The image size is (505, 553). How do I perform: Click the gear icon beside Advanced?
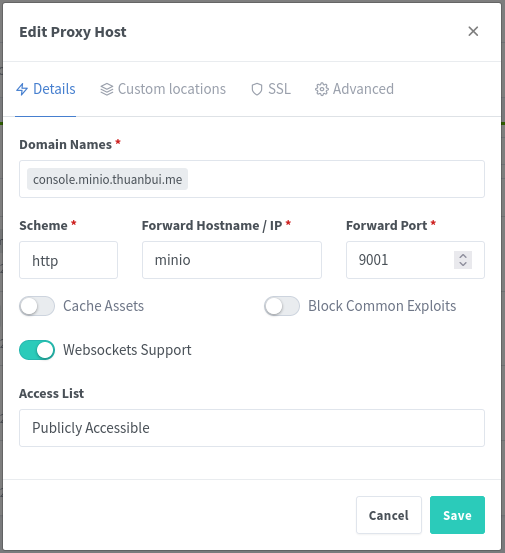(x=322, y=89)
